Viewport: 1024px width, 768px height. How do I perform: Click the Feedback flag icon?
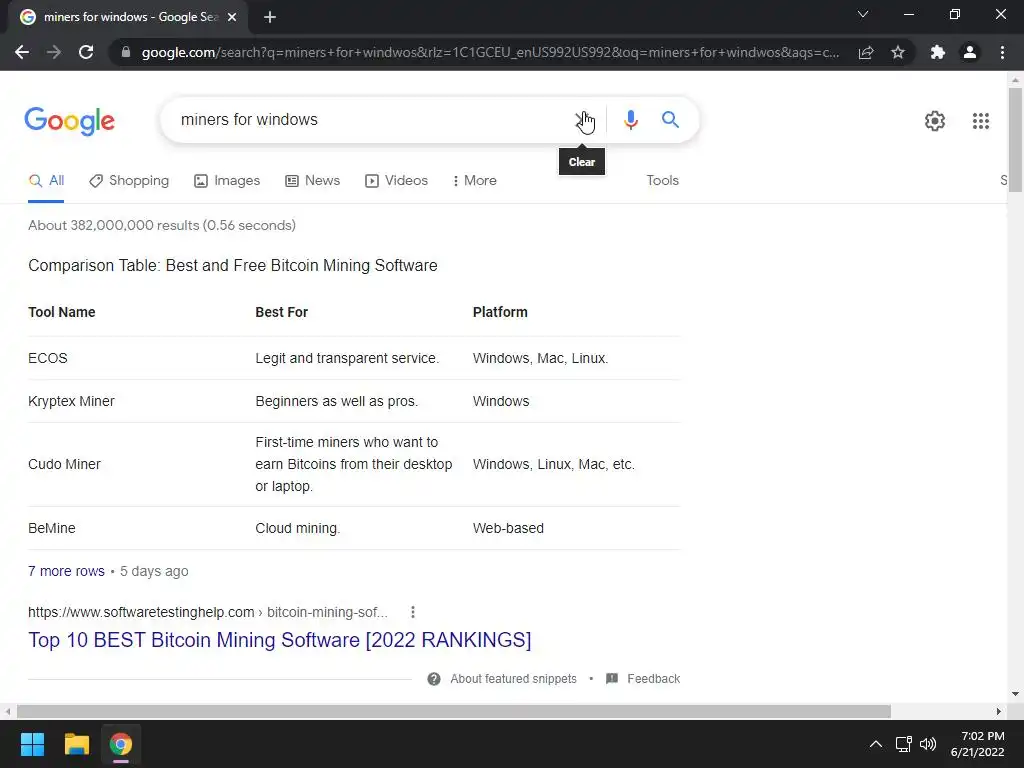tap(612, 679)
